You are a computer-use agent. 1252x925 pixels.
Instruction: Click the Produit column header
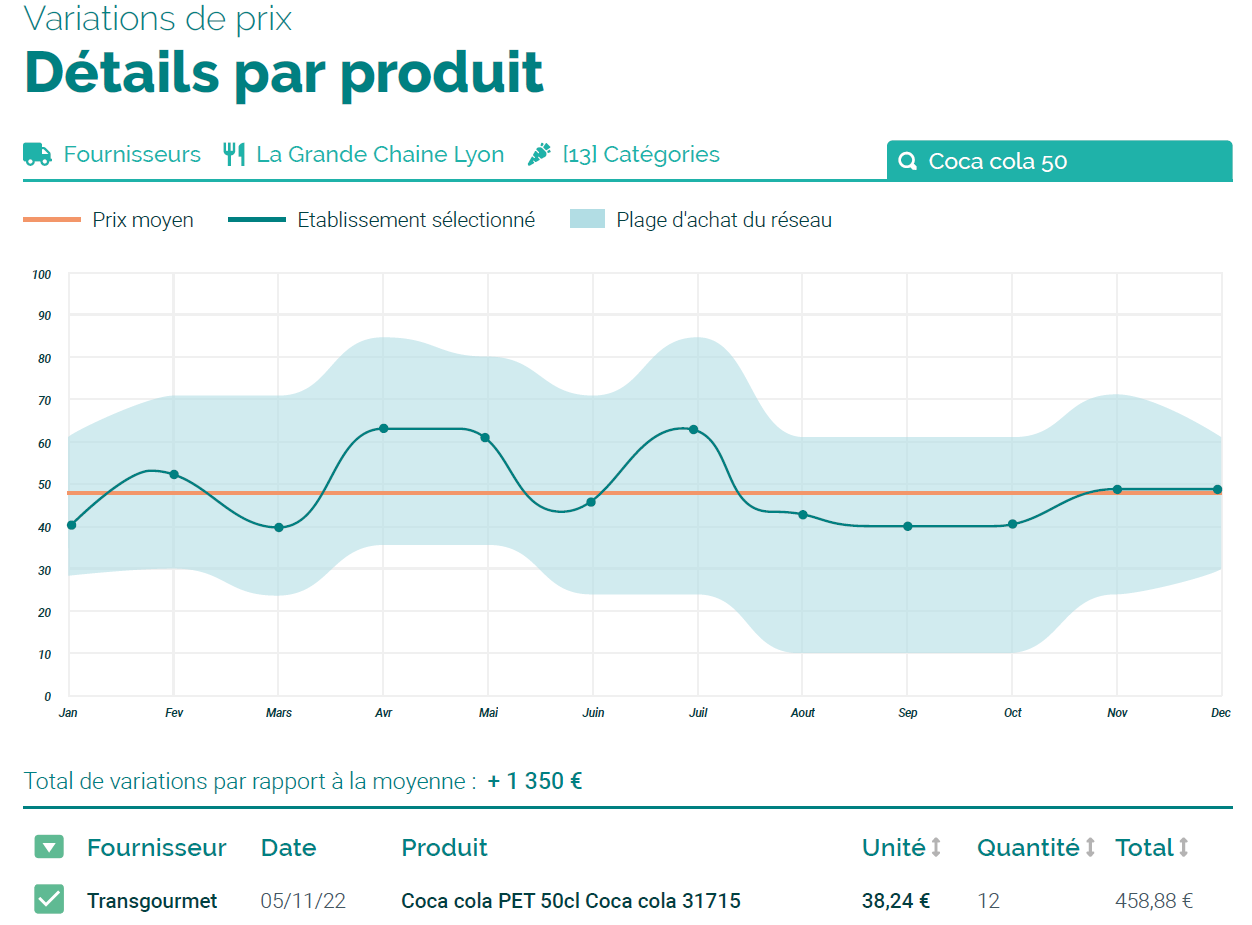(444, 848)
